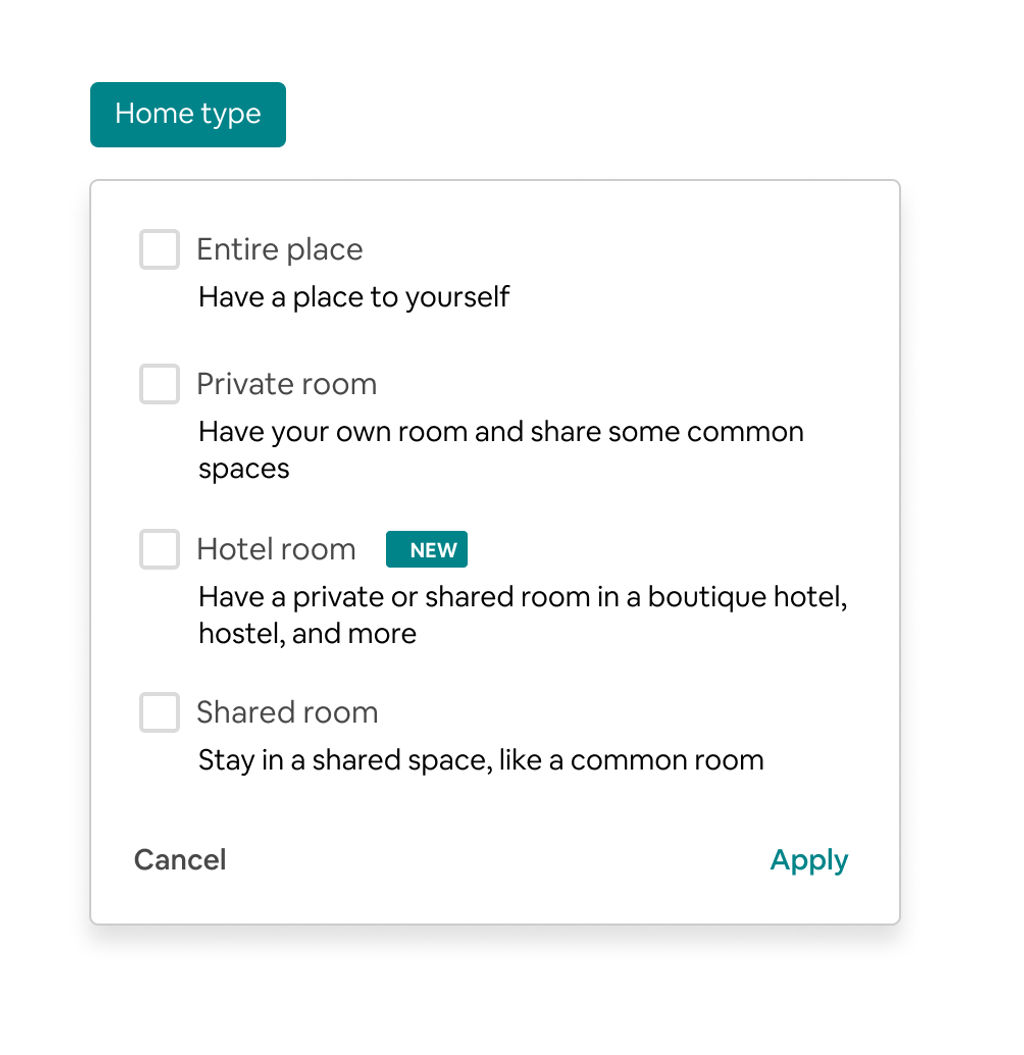Click the Hotel room label

tap(276, 549)
